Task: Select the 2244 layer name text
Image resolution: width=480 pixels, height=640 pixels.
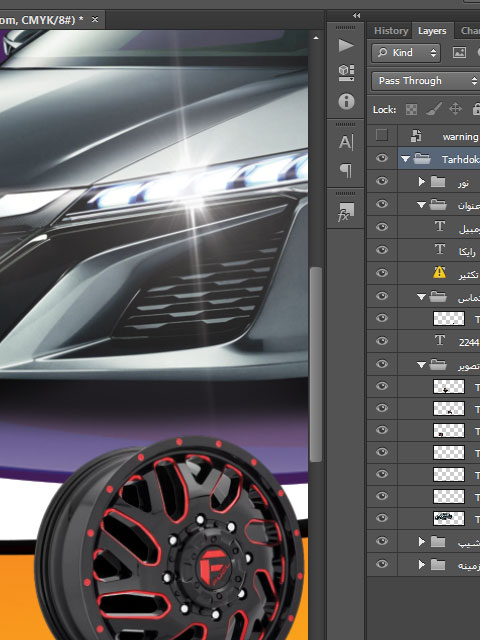Action: 469,342
